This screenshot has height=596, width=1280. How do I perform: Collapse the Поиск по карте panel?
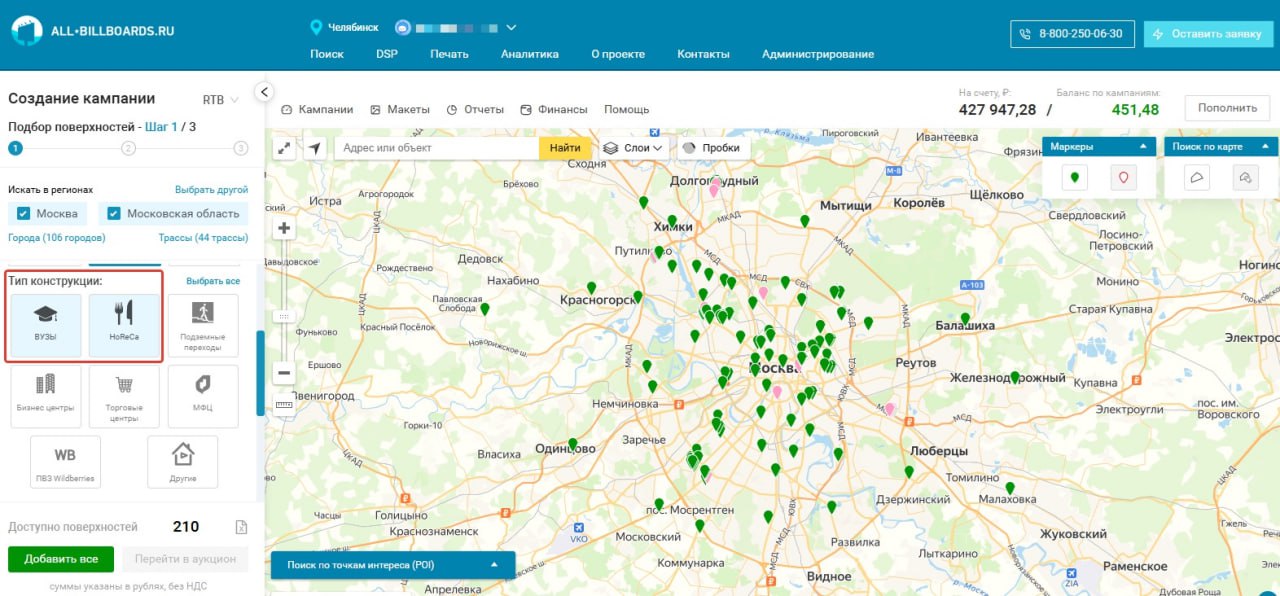coord(1265,147)
